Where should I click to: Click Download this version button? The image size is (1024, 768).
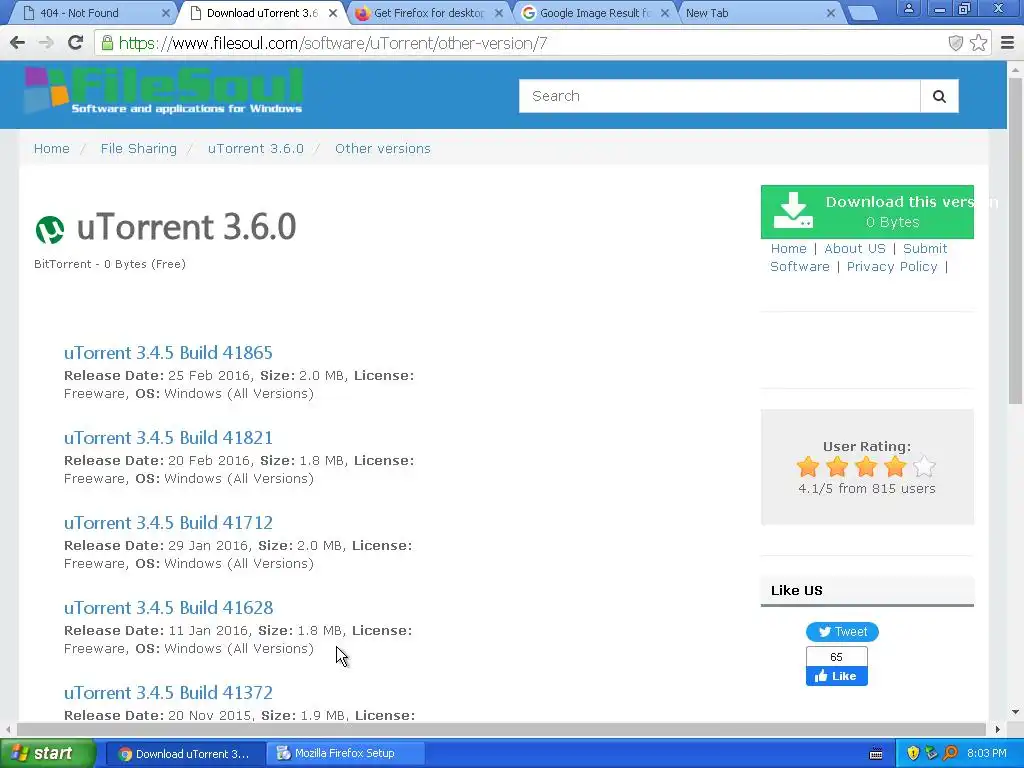(x=867, y=212)
